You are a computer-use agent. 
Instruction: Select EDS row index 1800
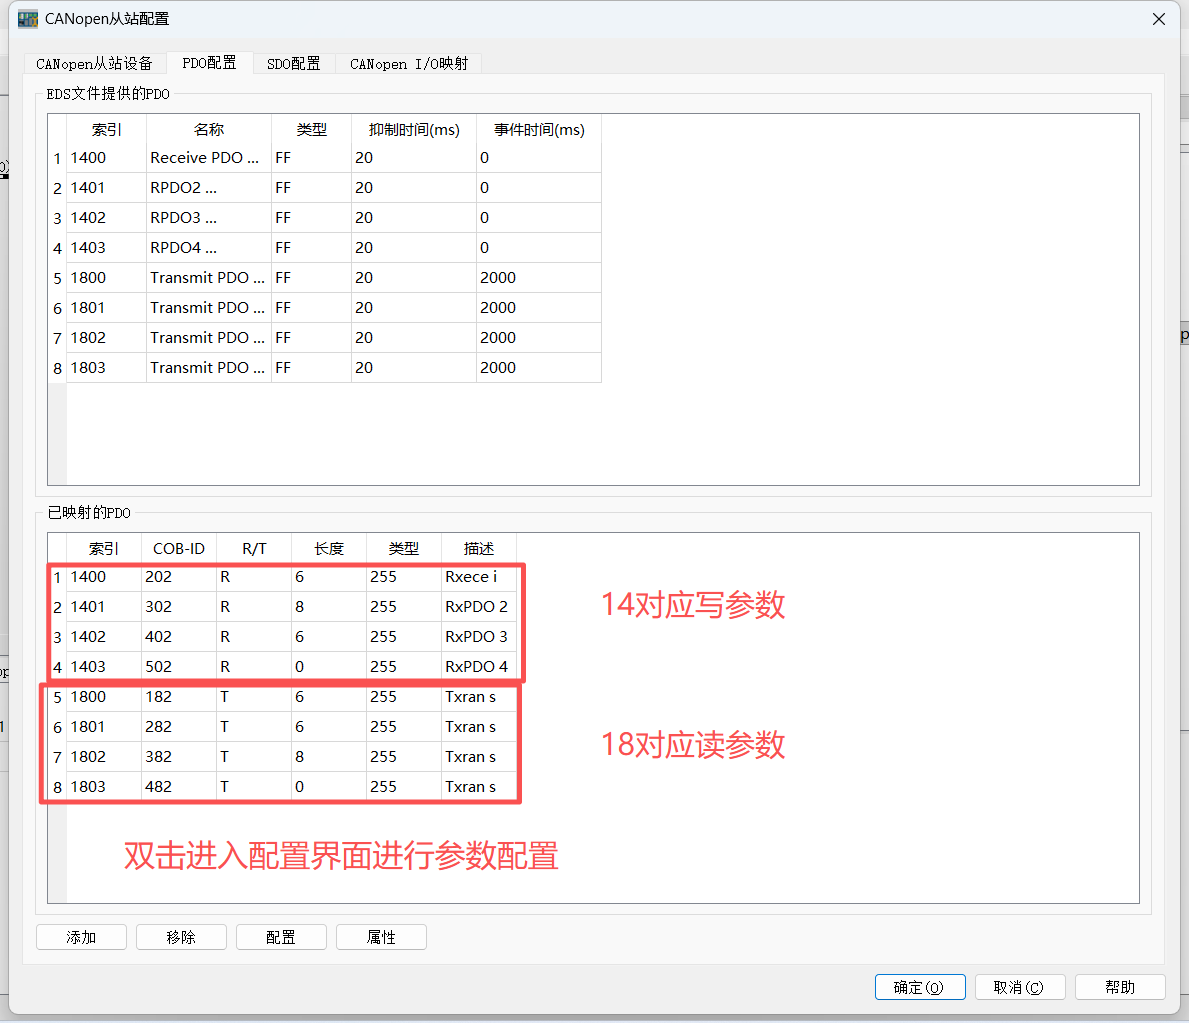(x=325, y=278)
